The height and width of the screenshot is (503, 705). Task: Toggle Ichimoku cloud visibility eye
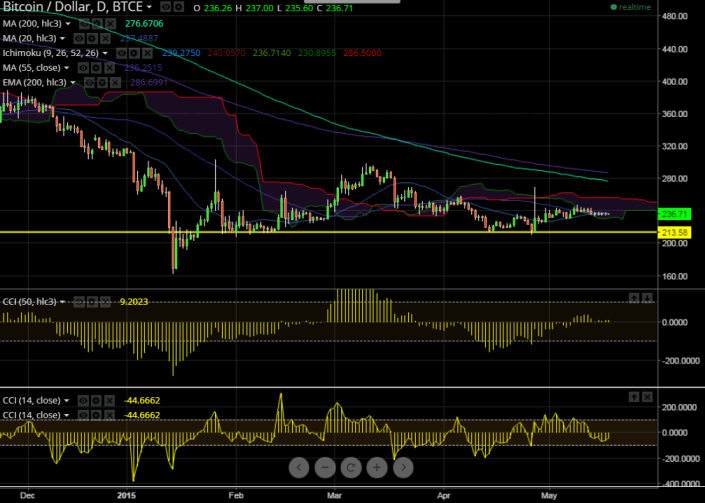point(121,53)
